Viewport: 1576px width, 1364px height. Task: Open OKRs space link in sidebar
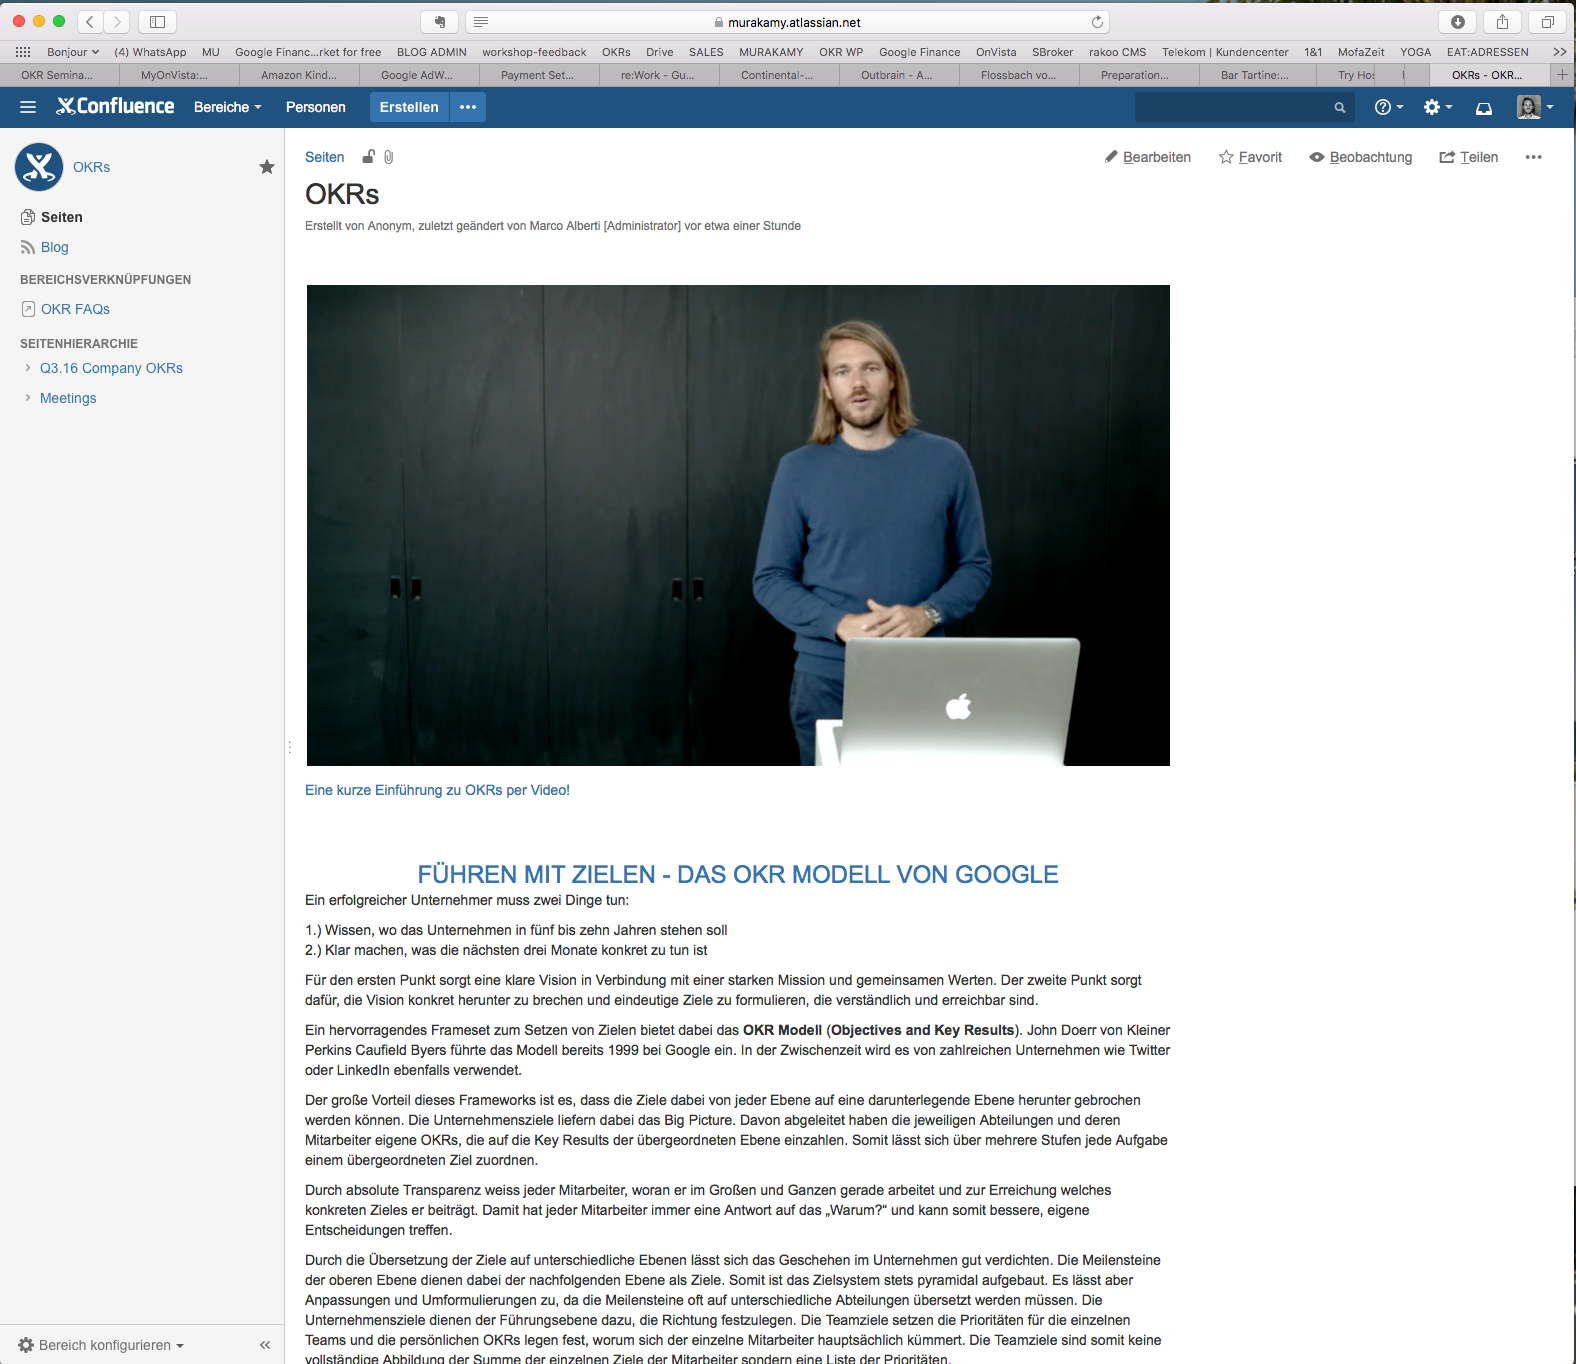(92, 167)
